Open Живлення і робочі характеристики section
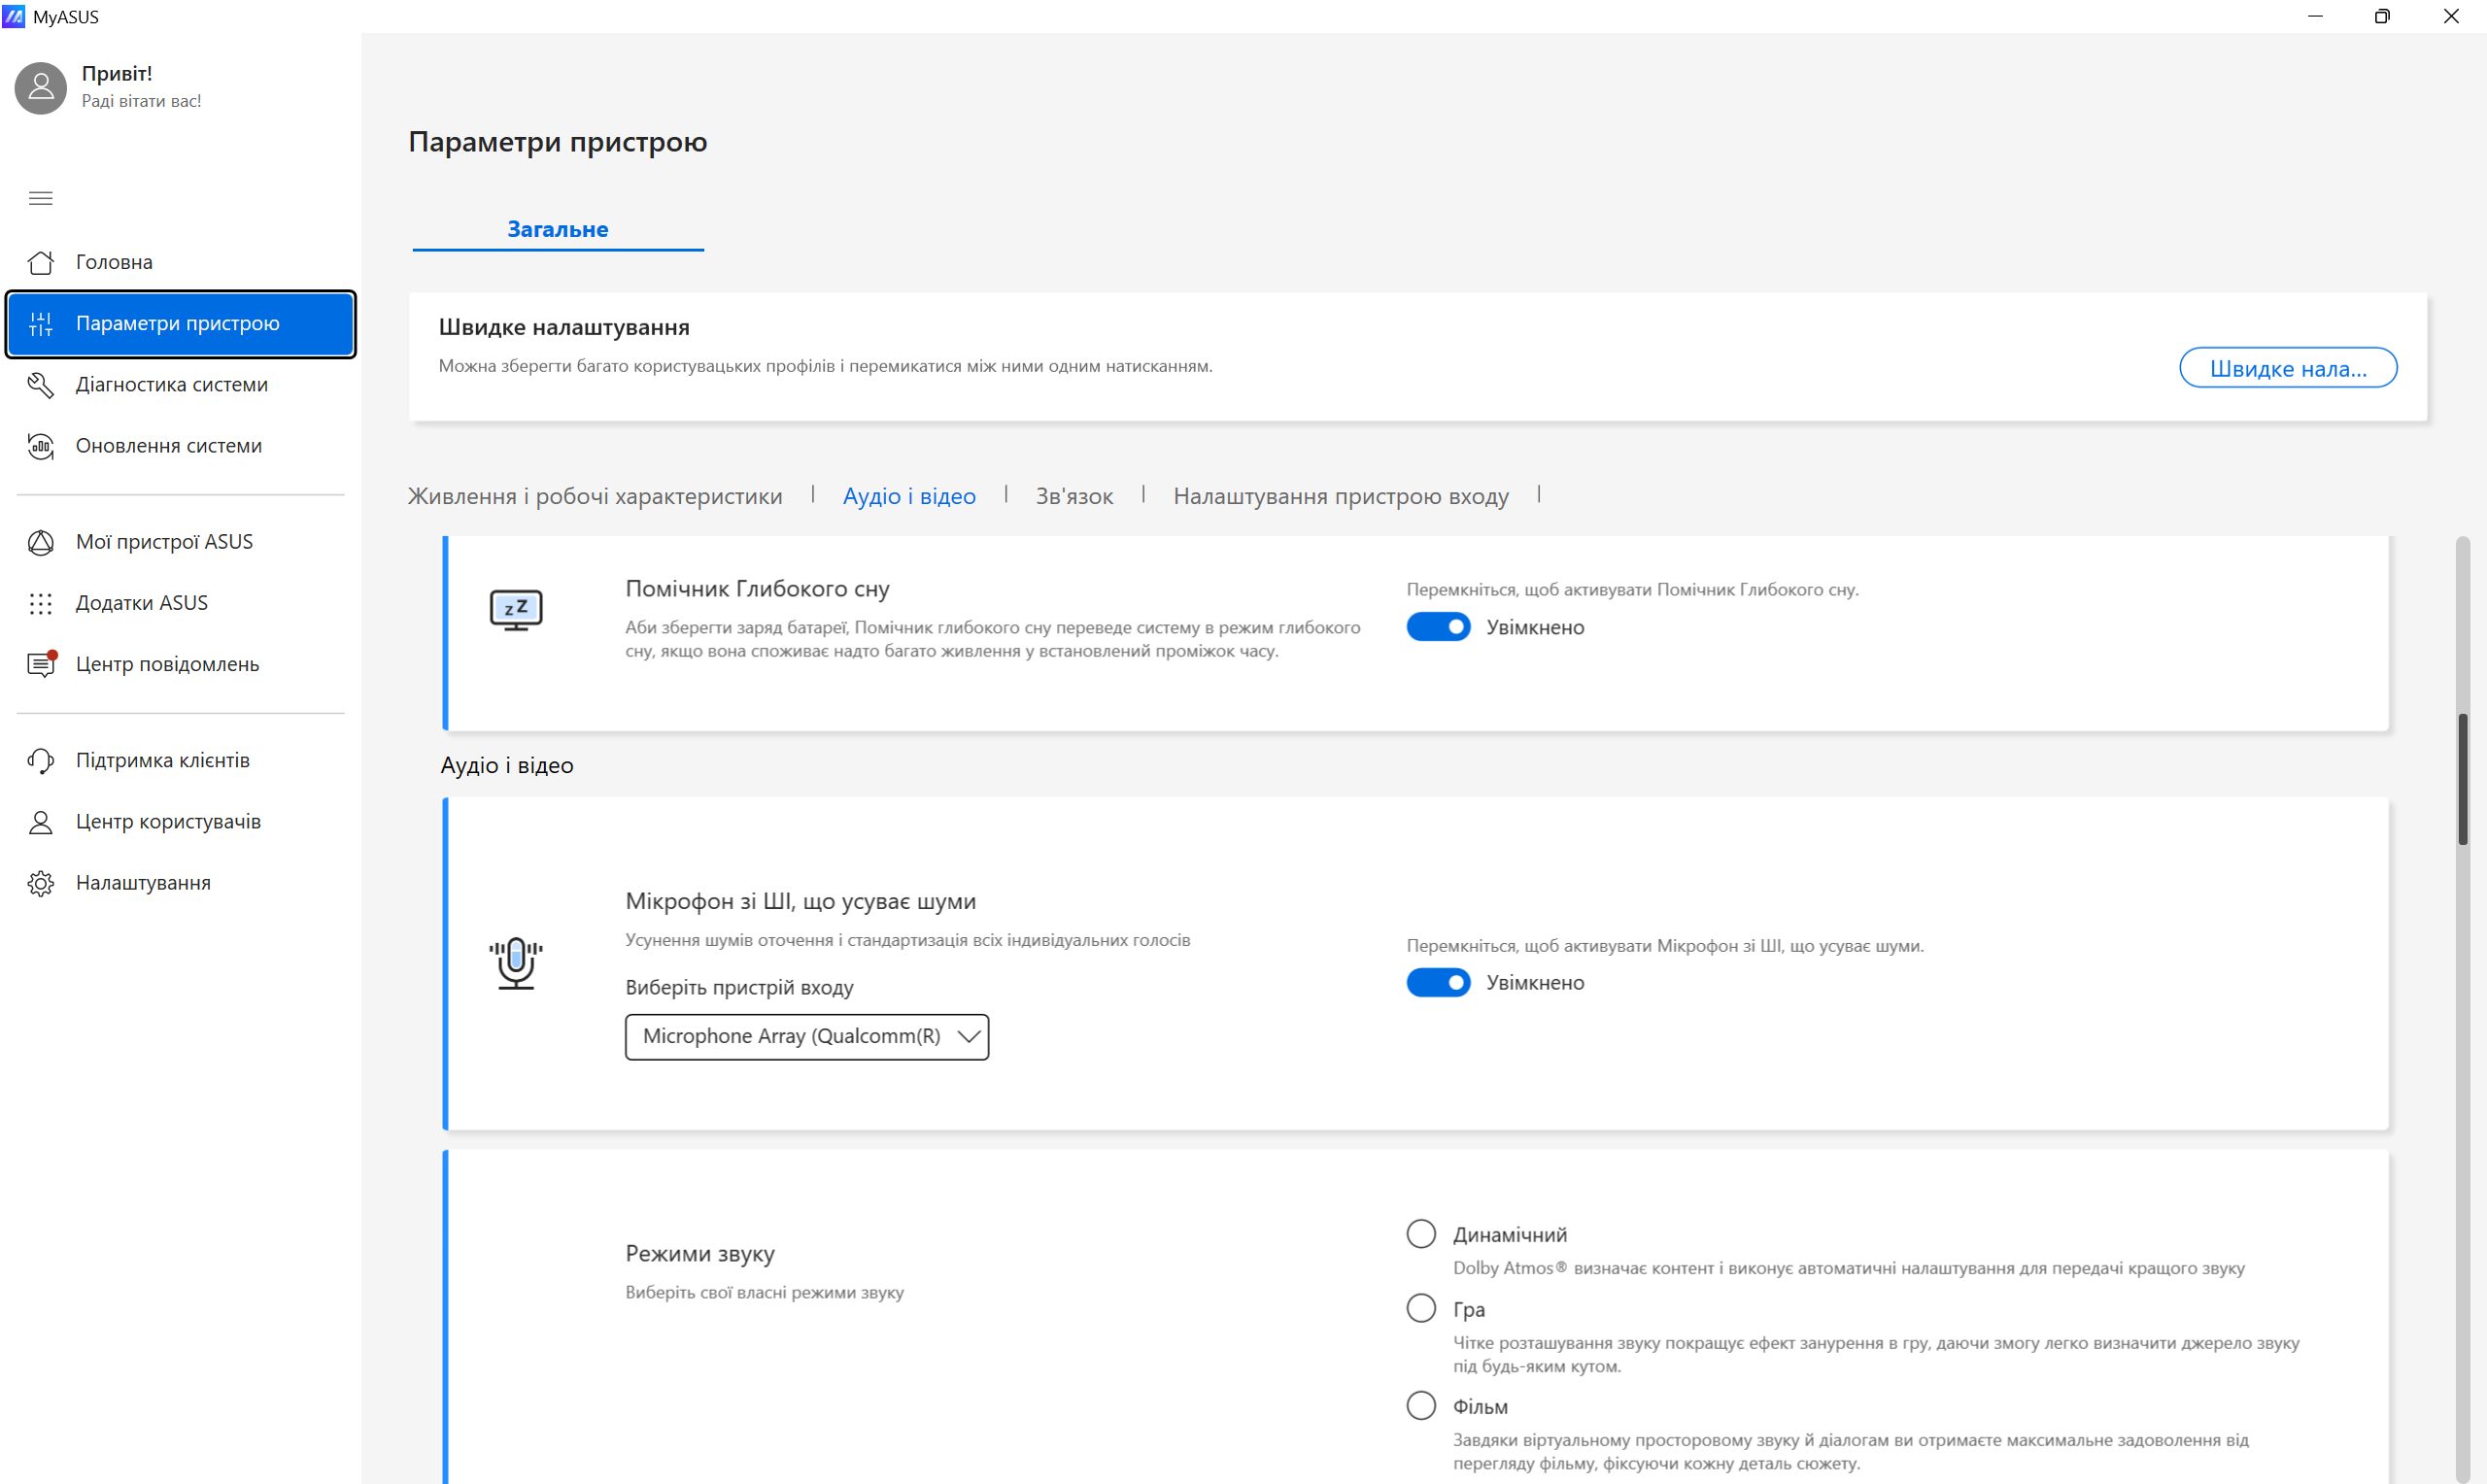The height and width of the screenshot is (1484, 2487). 595,496
